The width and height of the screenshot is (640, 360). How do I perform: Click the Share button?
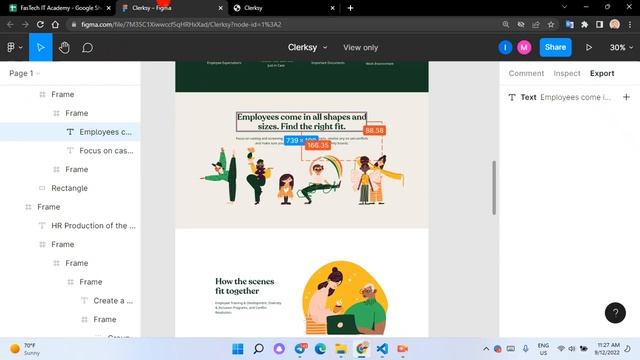[x=555, y=47]
